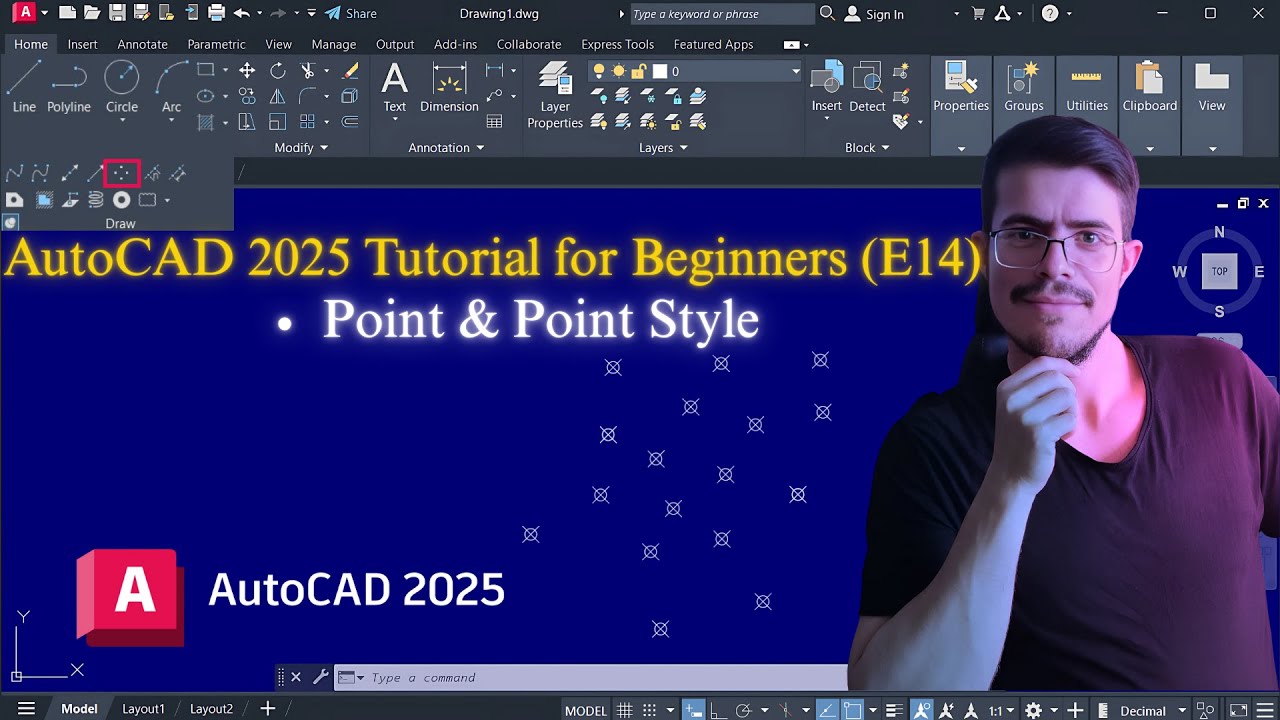The width and height of the screenshot is (1280, 720).
Task: Open the Layout1 tab
Action: (x=143, y=709)
